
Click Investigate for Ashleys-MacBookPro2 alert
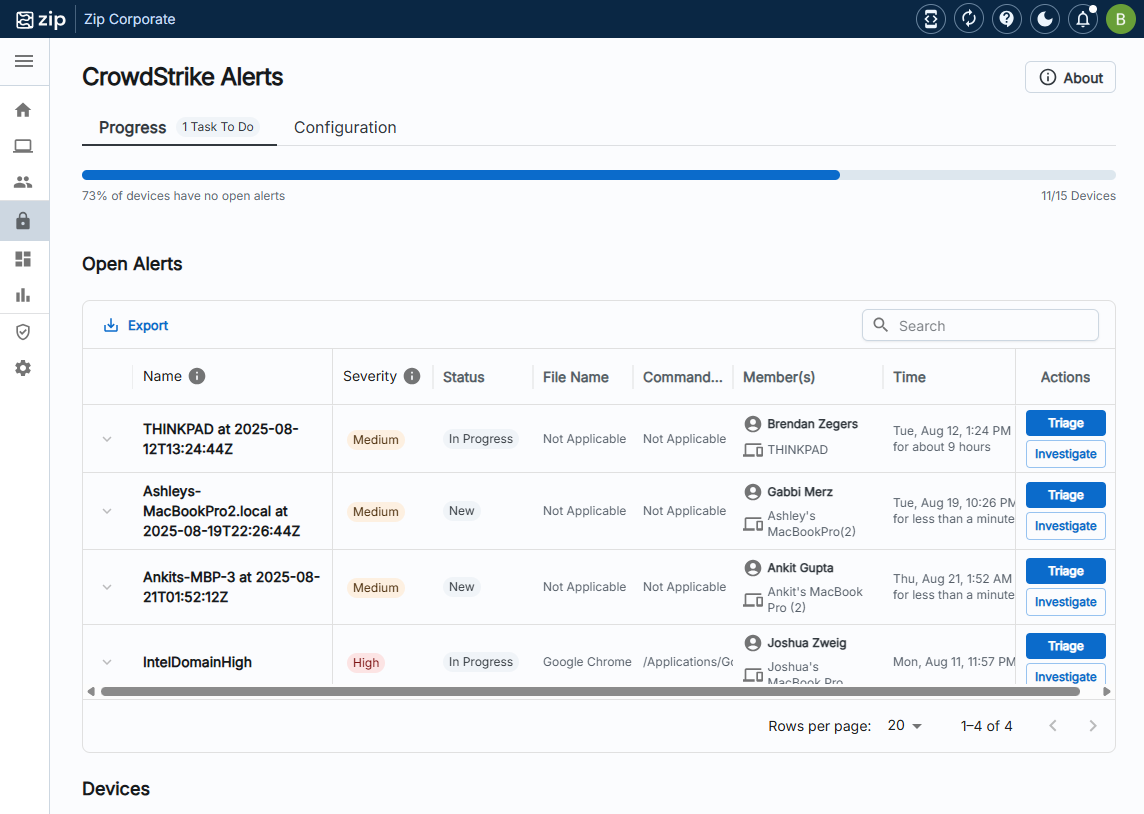point(1065,526)
